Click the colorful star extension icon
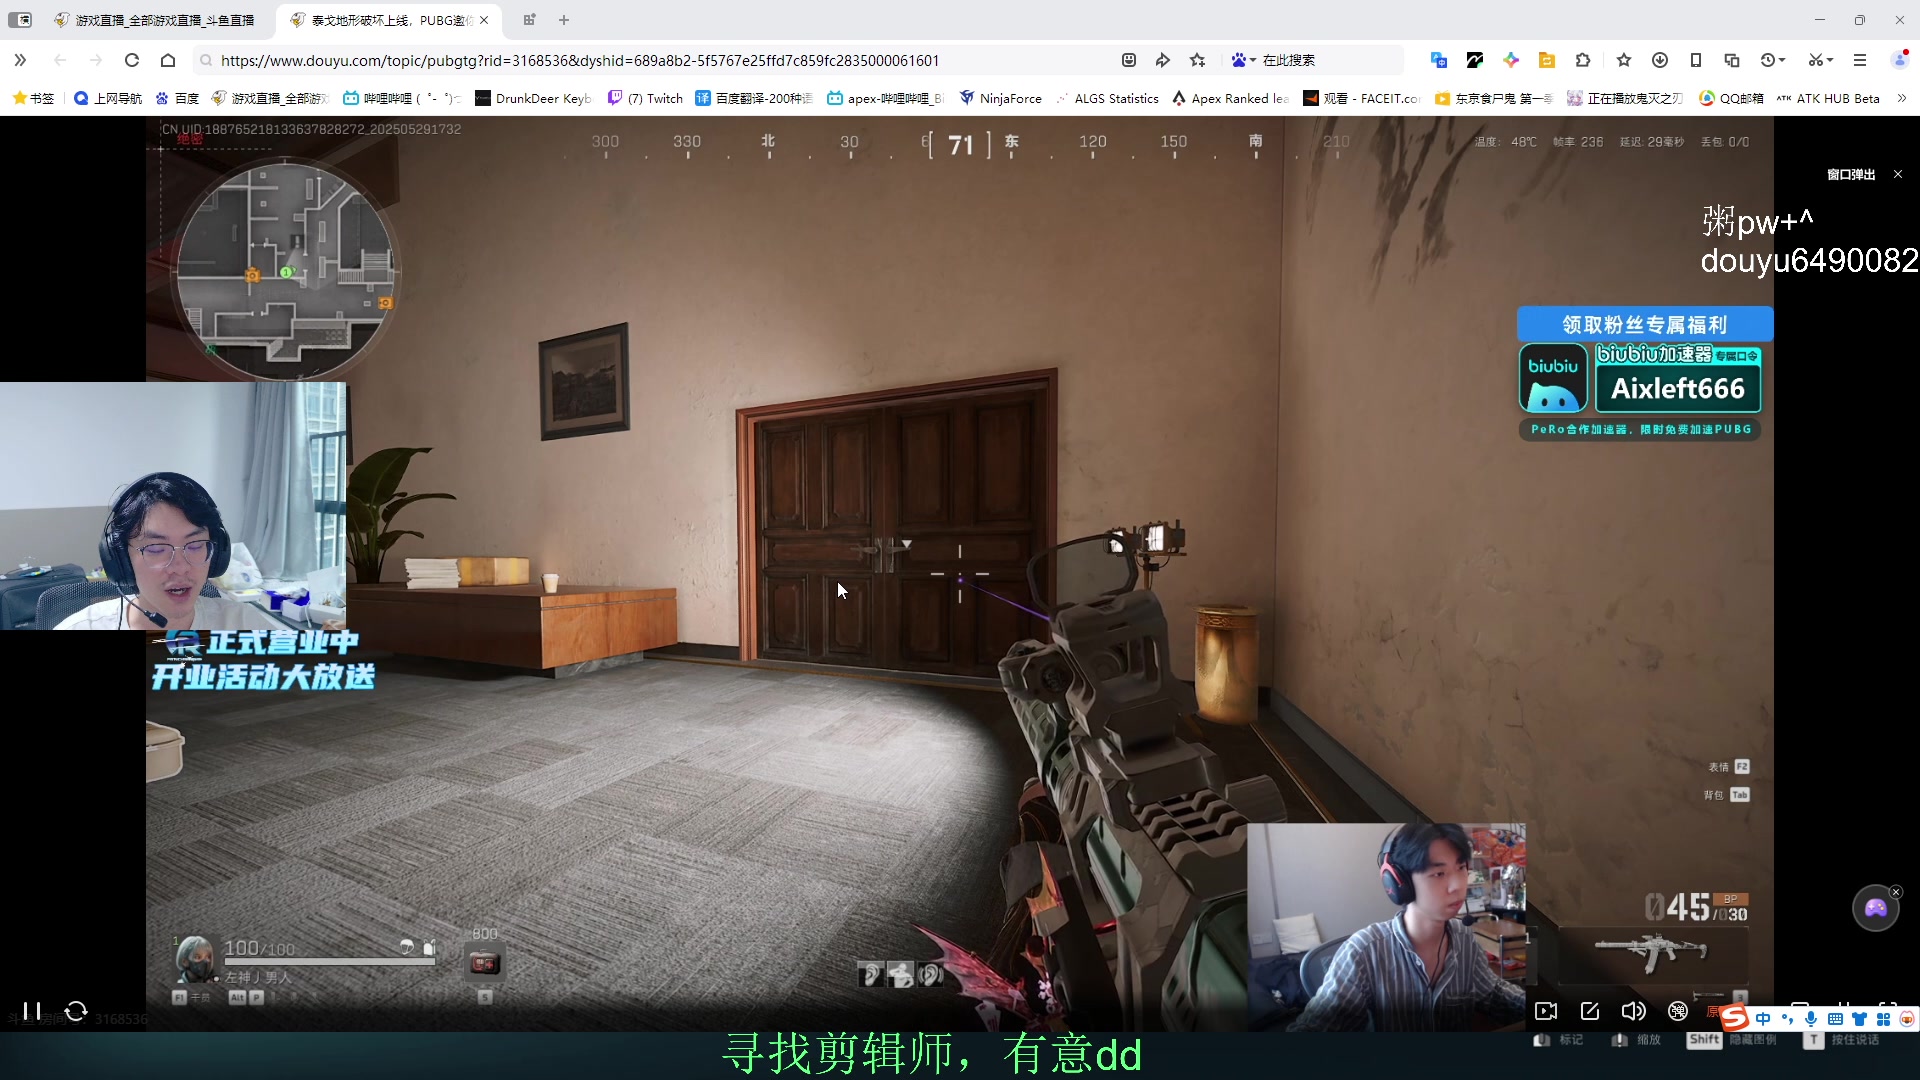 coord(1511,60)
